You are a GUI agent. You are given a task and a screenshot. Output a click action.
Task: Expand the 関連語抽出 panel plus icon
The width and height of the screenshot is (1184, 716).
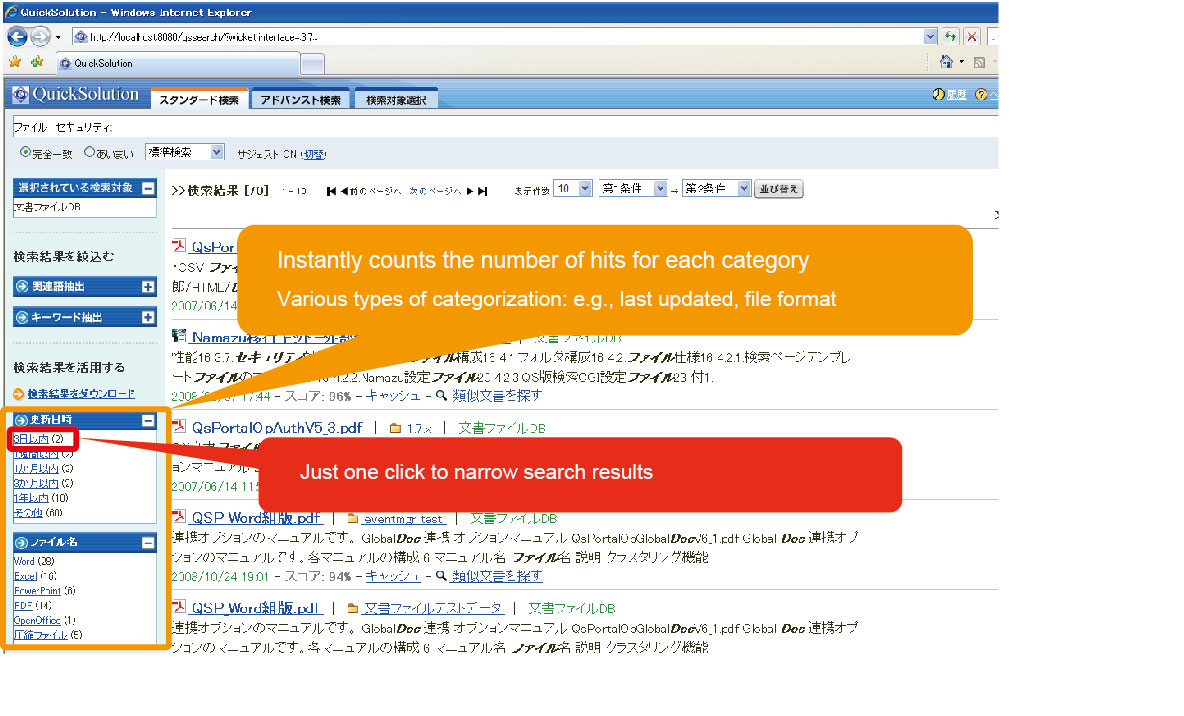pyautogui.click(x=148, y=287)
